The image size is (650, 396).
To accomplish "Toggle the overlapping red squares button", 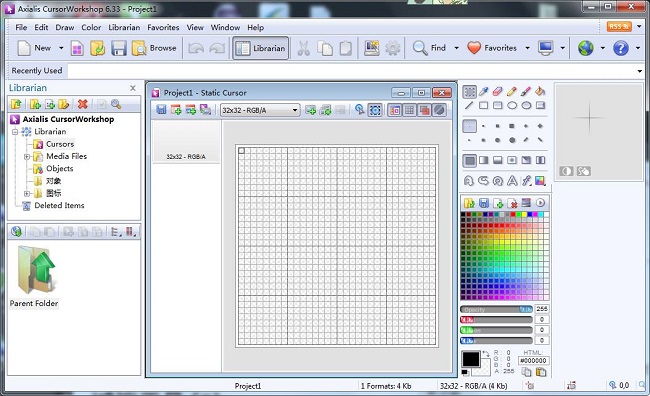I will [424, 110].
